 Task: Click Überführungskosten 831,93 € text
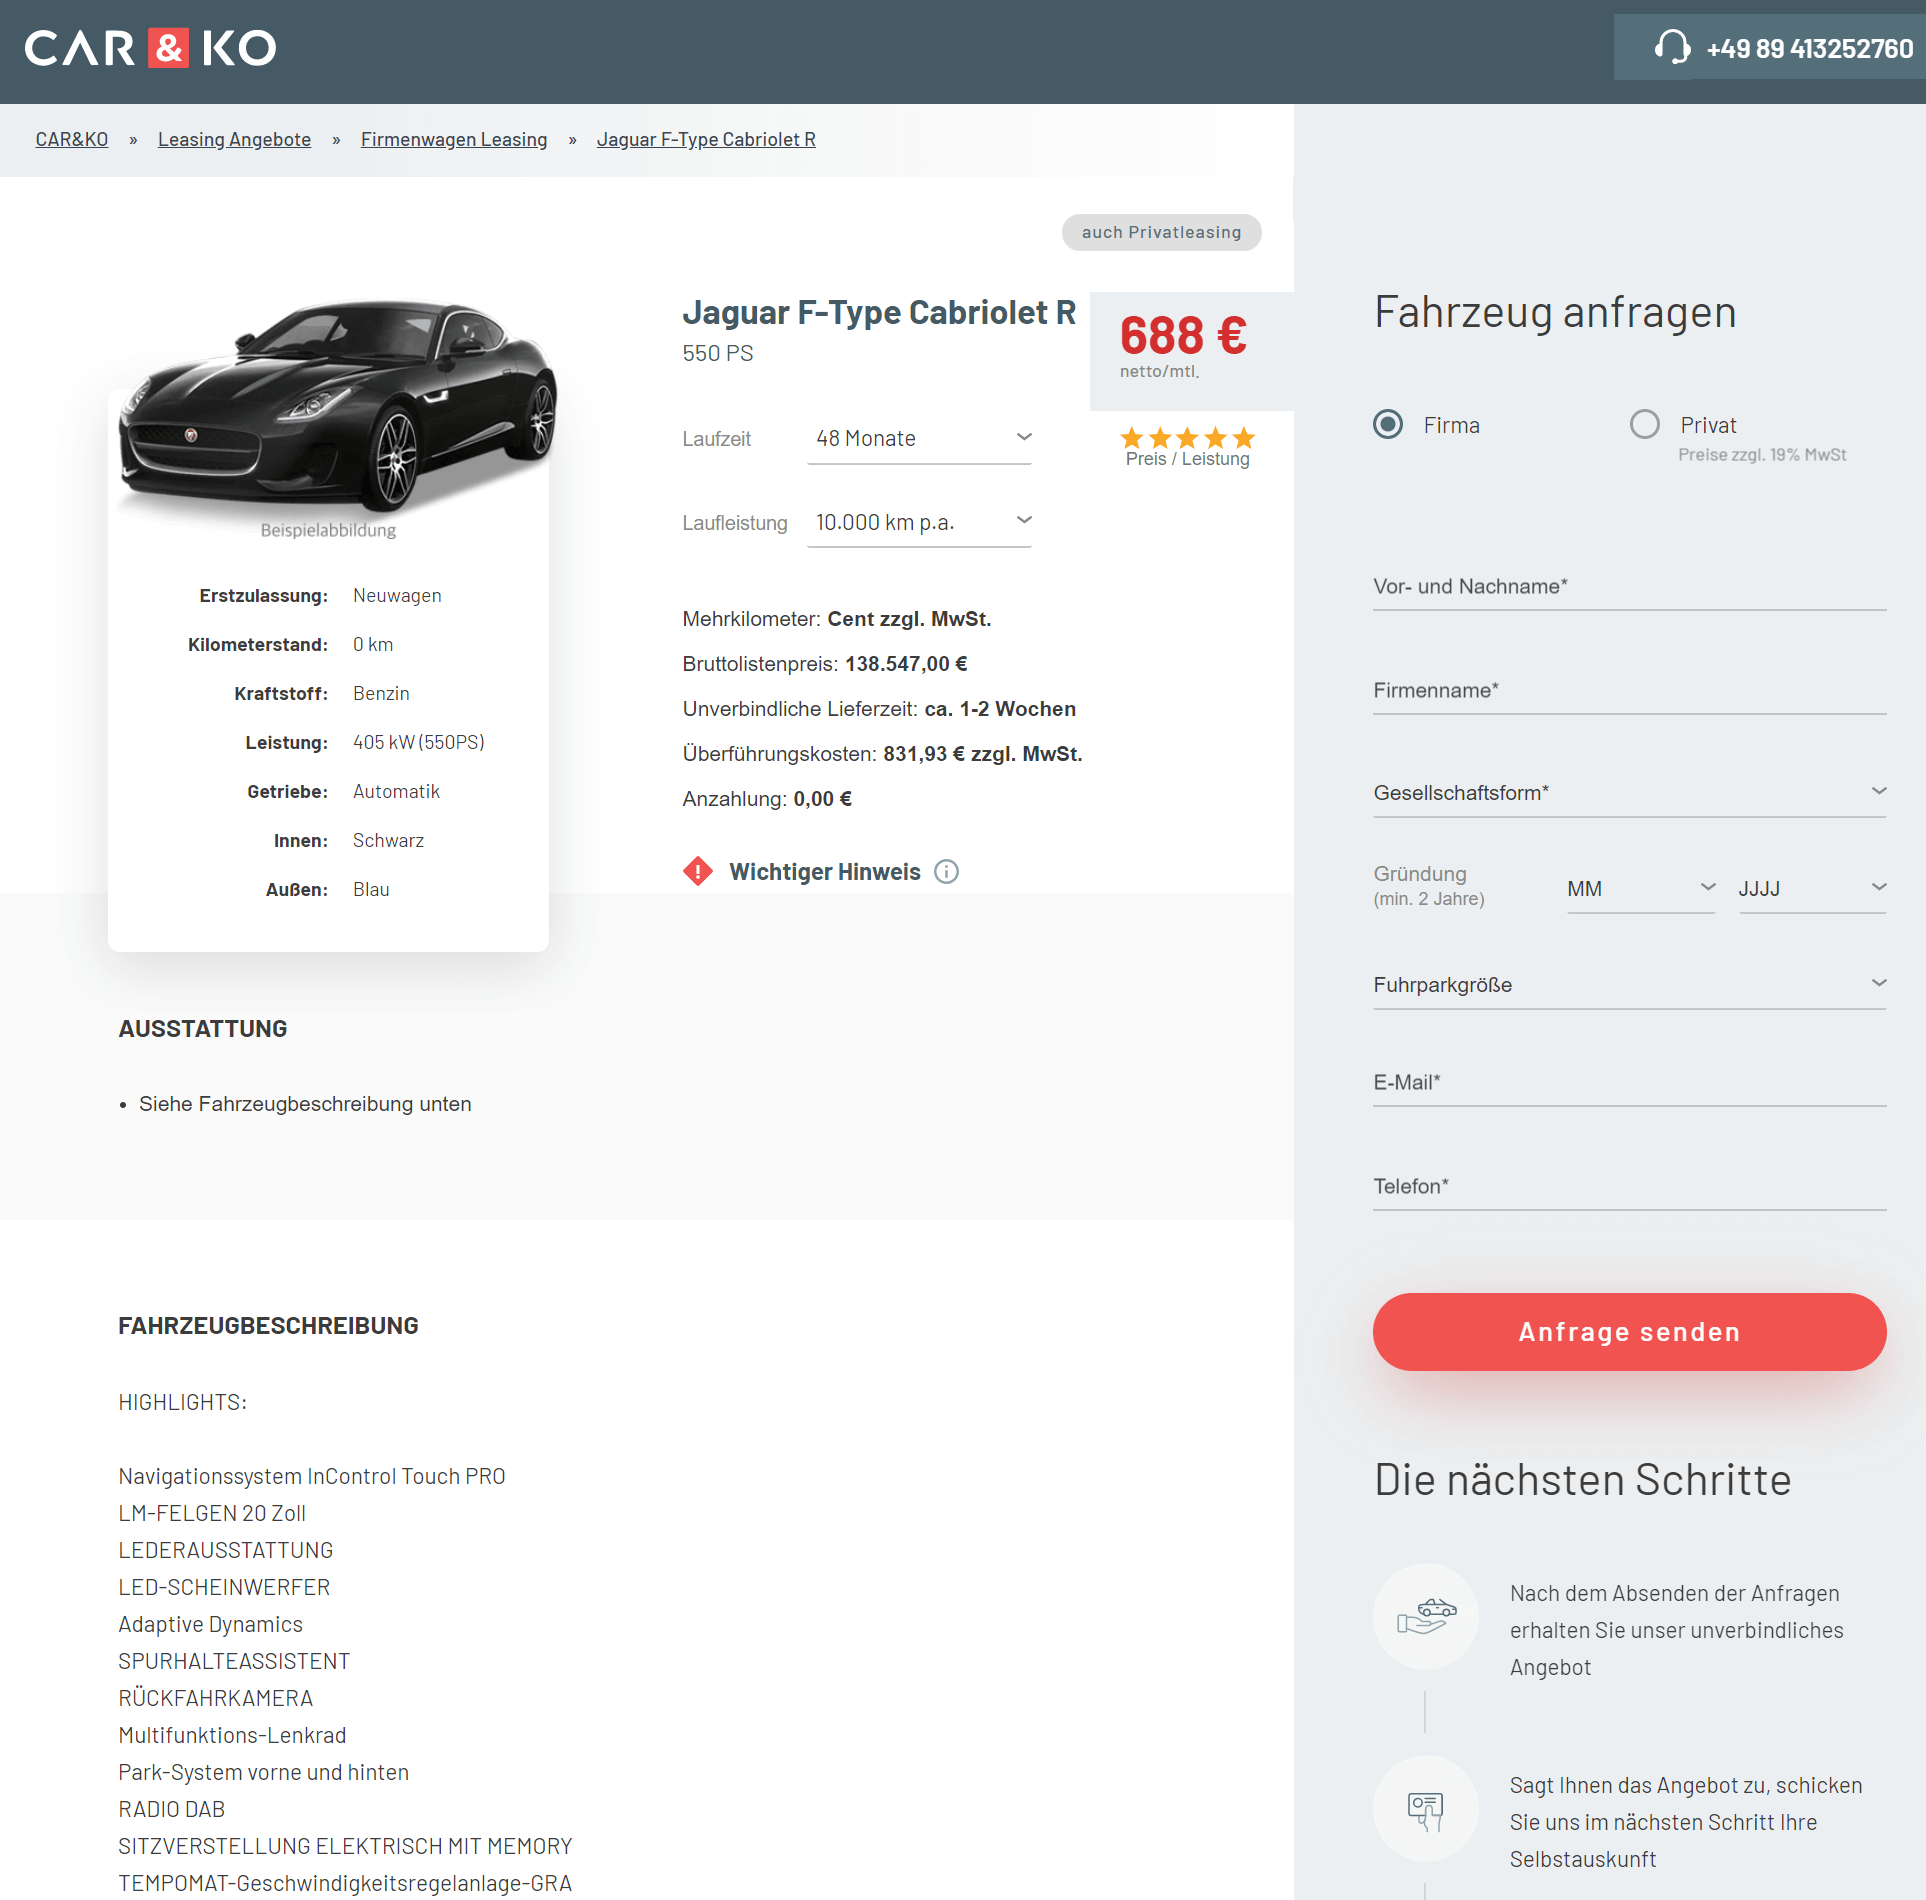882,754
